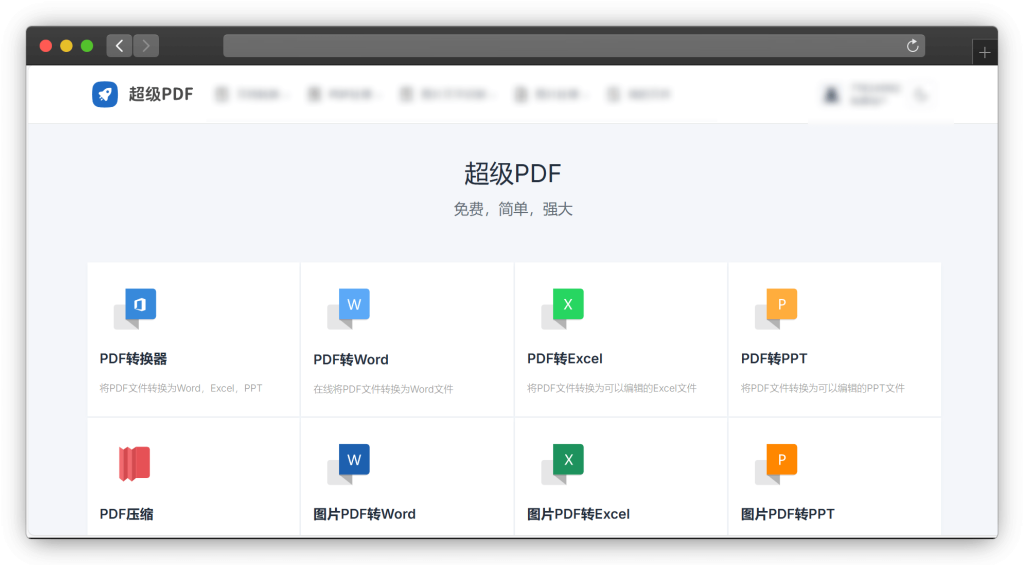The height and width of the screenshot is (565, 1024).
Task: Open the first blurred navigation menu item
Action: 251,95
